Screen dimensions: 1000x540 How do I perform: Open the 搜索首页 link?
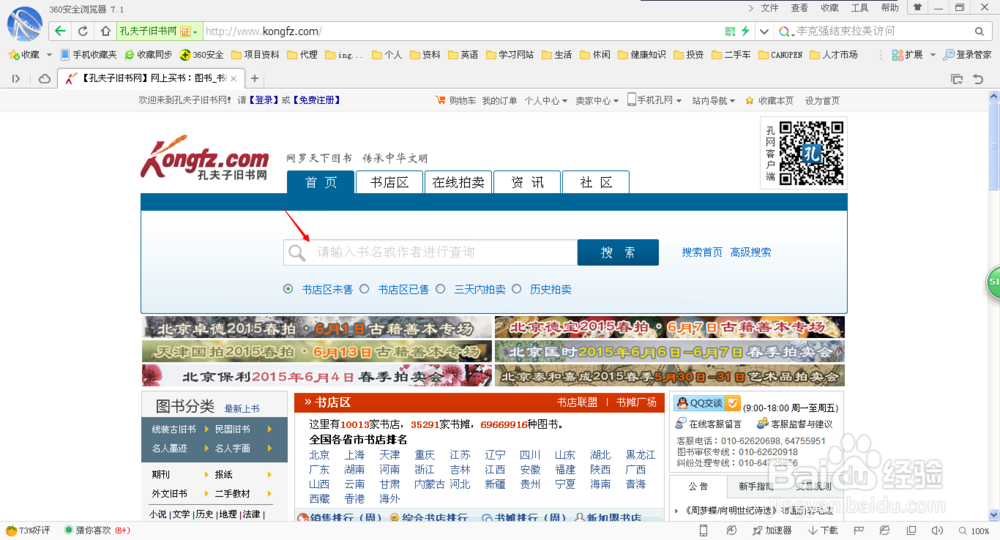[x=702, y=252]
